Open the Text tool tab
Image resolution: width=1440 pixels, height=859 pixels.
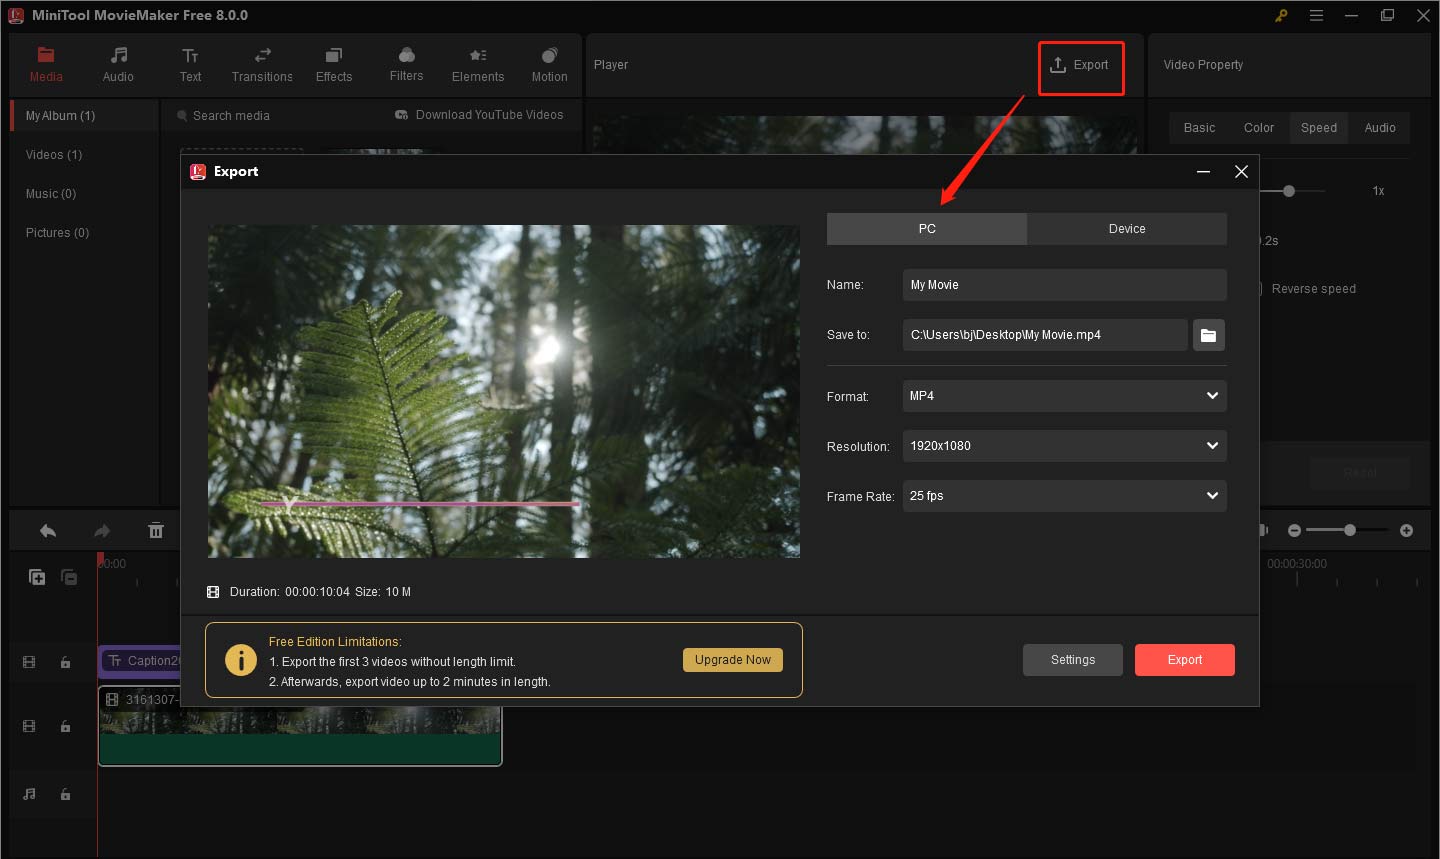[190, 65]
